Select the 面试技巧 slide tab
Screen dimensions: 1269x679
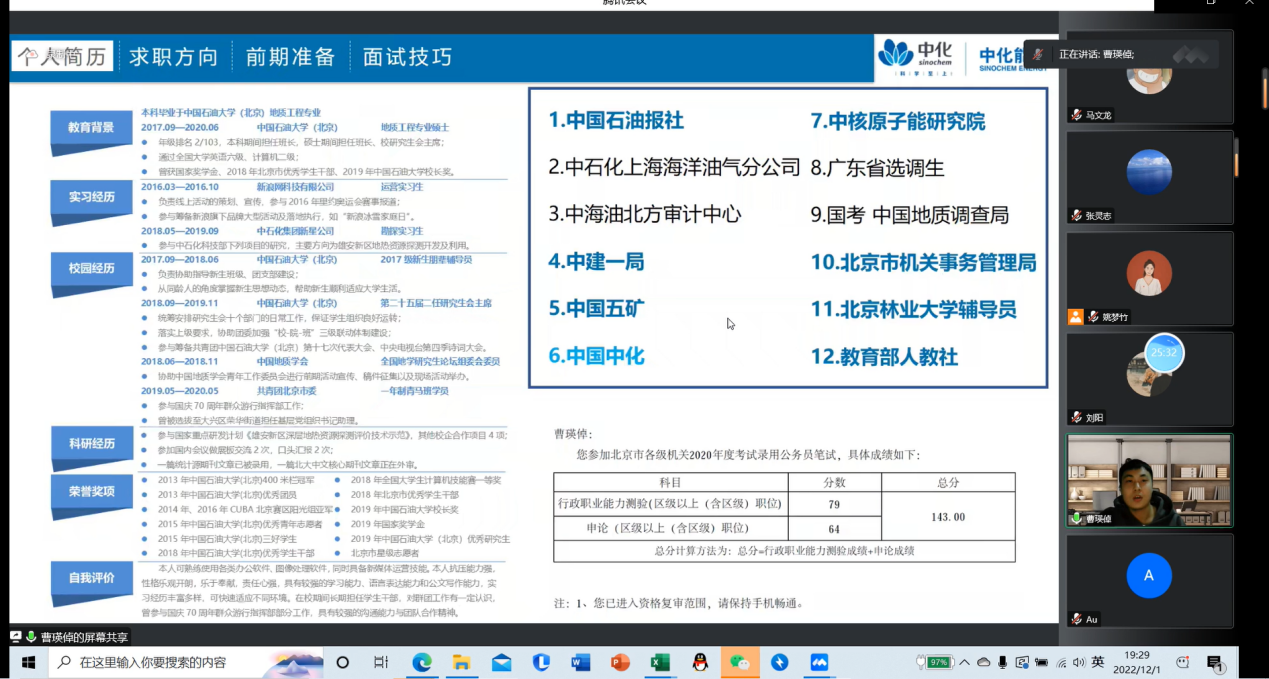pyautogui.click(x=407, y=57)
